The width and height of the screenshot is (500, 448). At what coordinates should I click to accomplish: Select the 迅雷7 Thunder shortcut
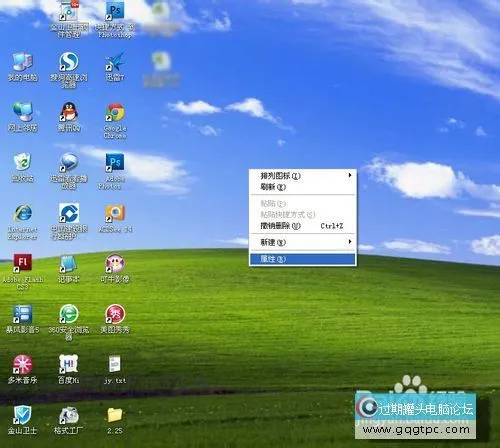point(115,67)
